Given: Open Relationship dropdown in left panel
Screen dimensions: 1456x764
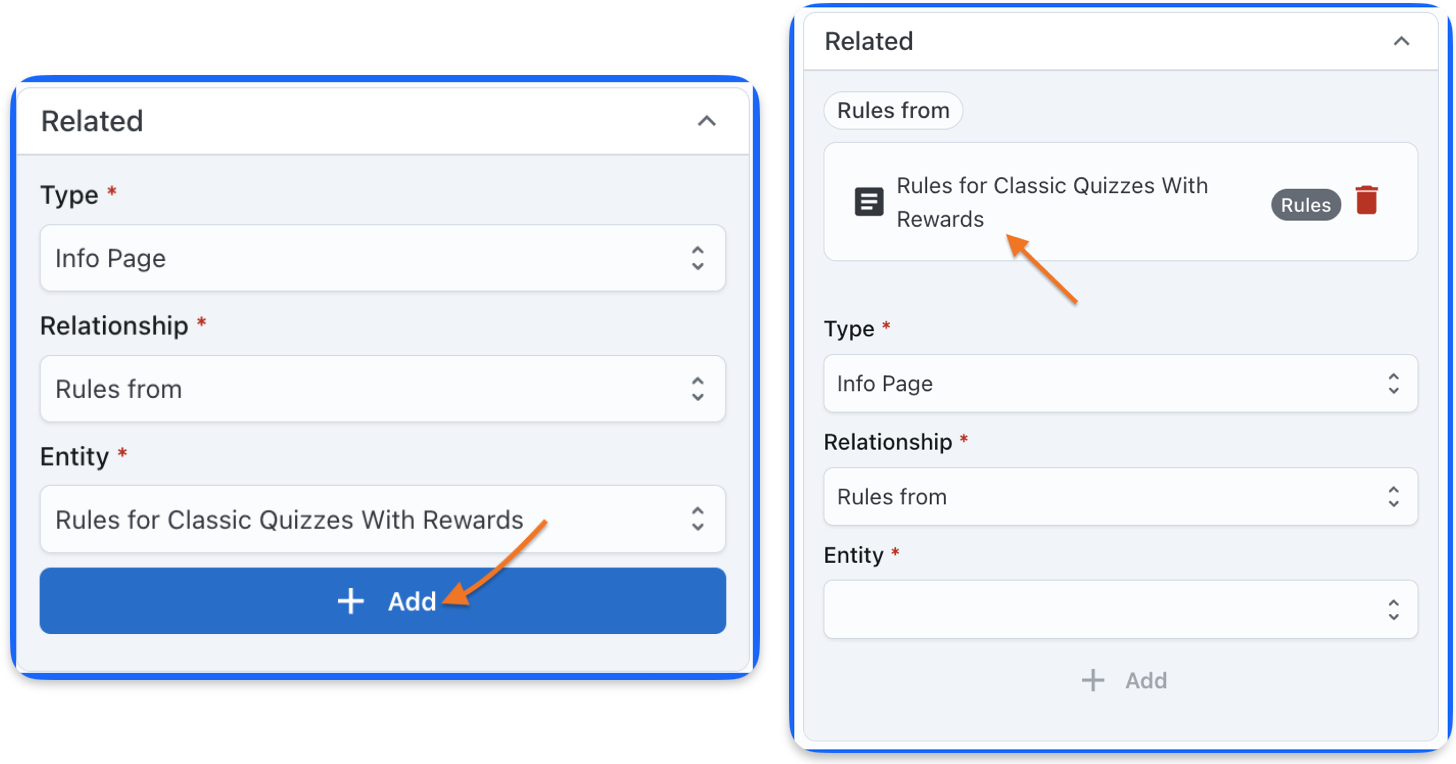Looking at the screenshot, I should (382, 389).
